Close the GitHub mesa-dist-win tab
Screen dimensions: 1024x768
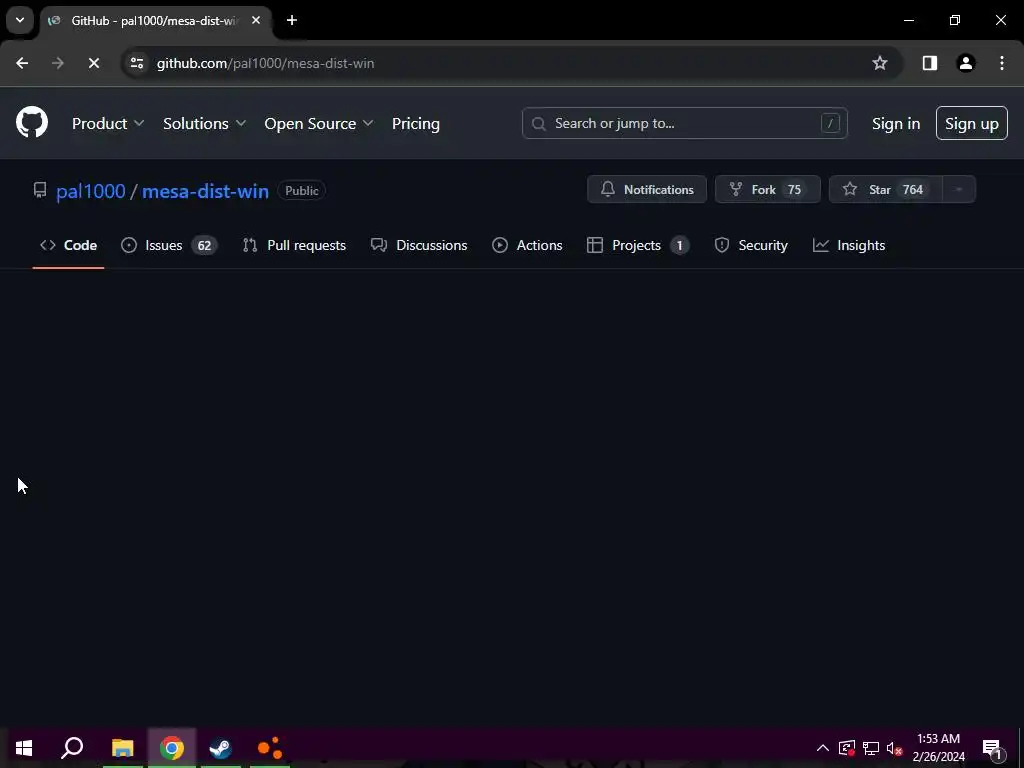pyautogui.click(x=256, y=20)
